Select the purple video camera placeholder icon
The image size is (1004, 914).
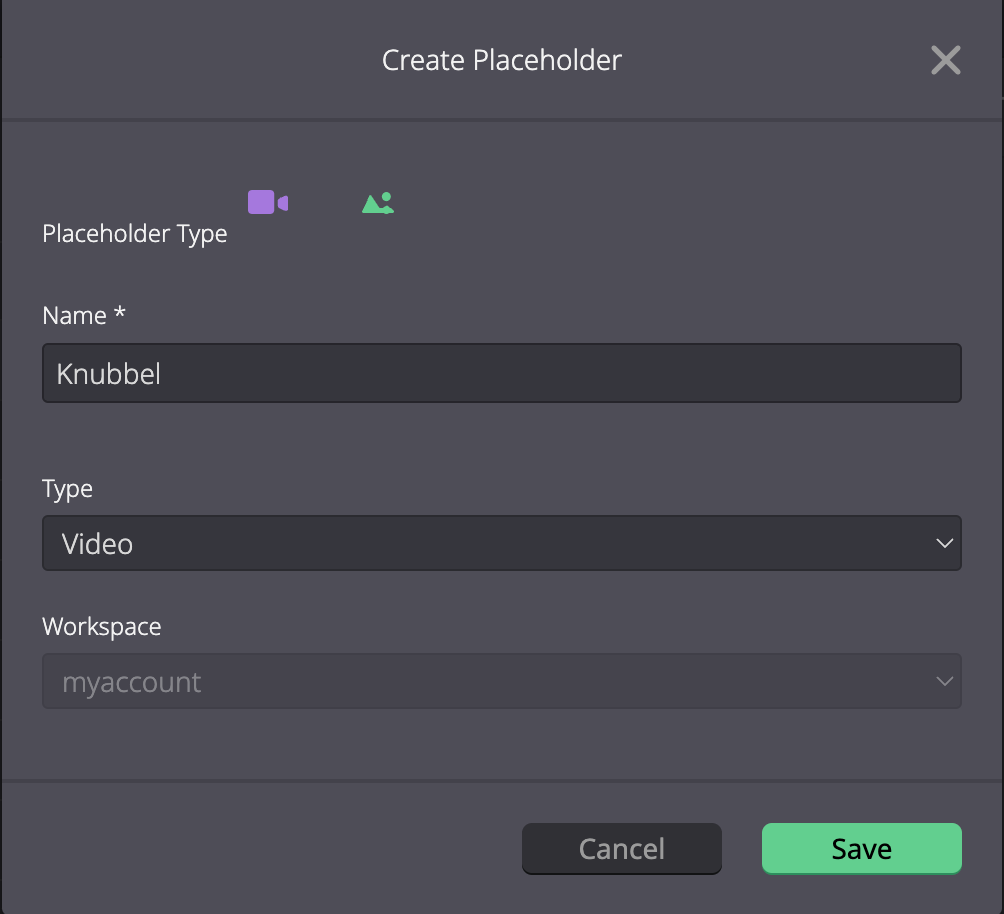(268, 202)
